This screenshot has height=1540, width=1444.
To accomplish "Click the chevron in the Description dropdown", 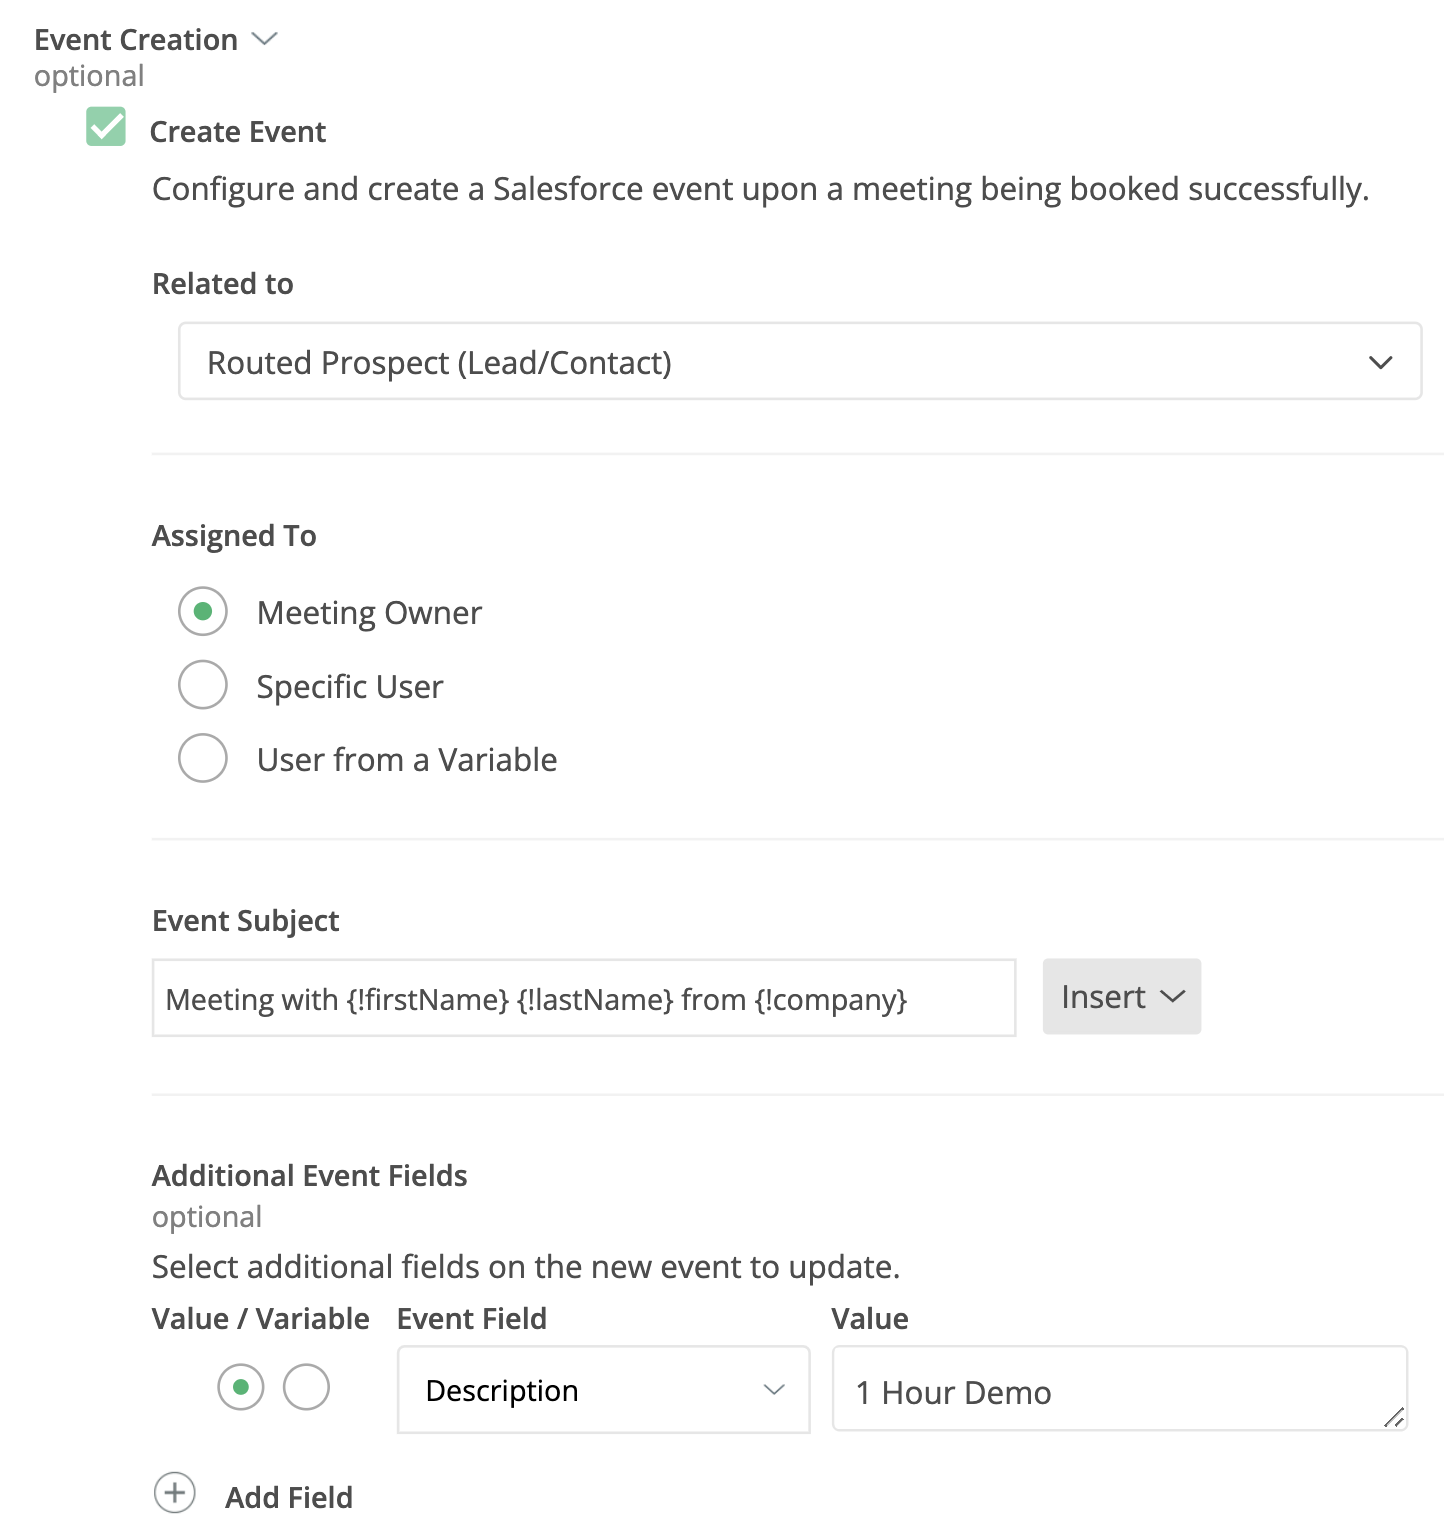I will coord(773,1390).
